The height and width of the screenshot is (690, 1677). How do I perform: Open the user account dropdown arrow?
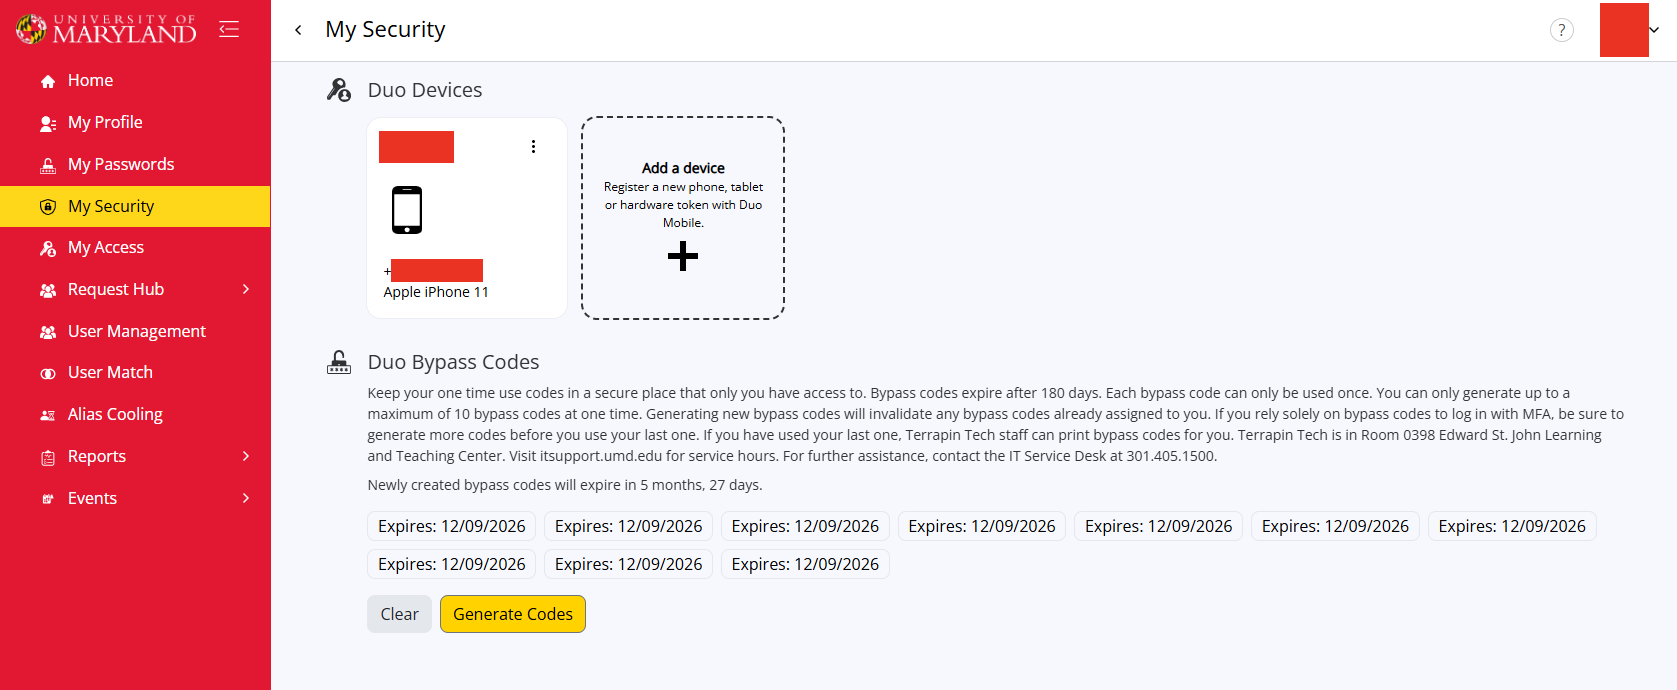click(x=1654, y=30)
